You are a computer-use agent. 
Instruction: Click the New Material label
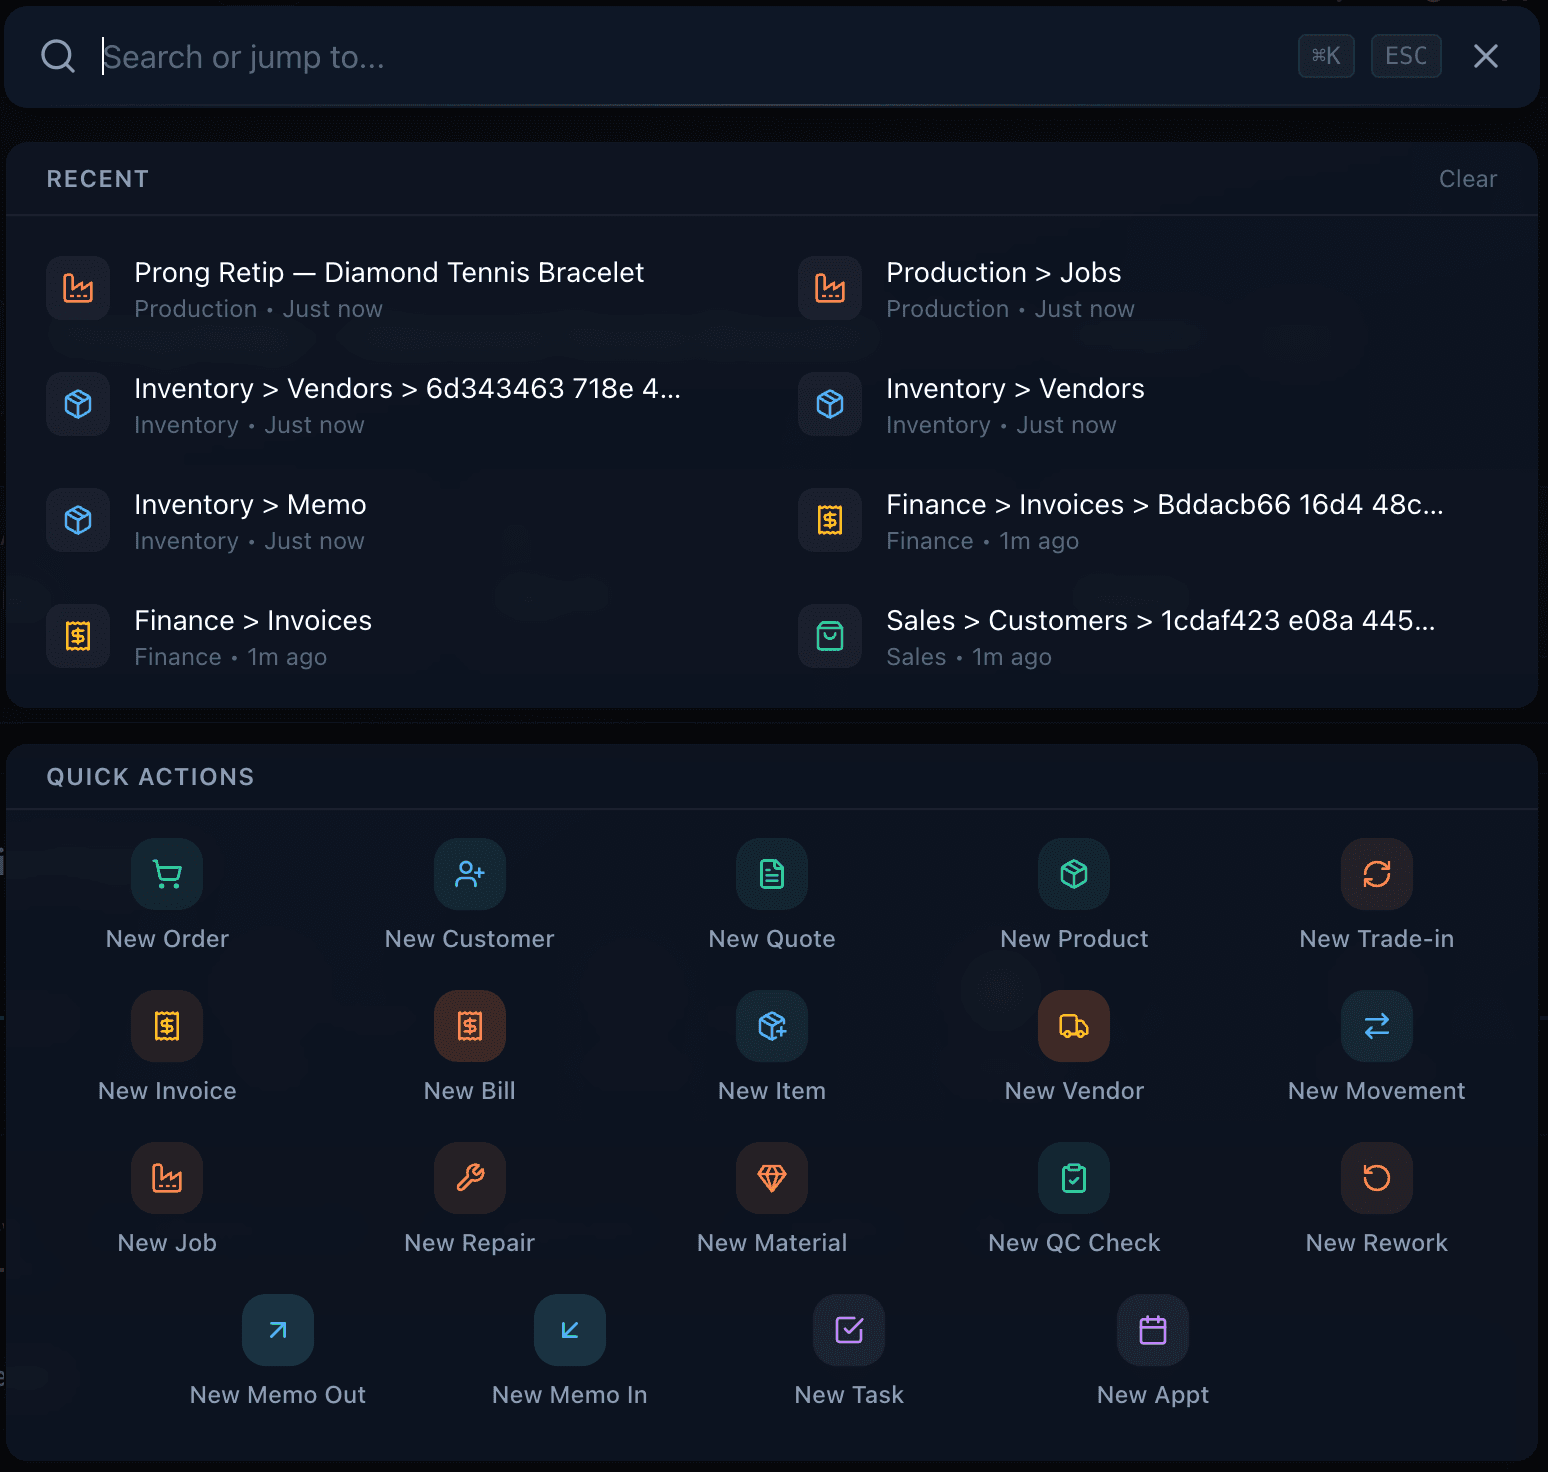[772, 1243]
